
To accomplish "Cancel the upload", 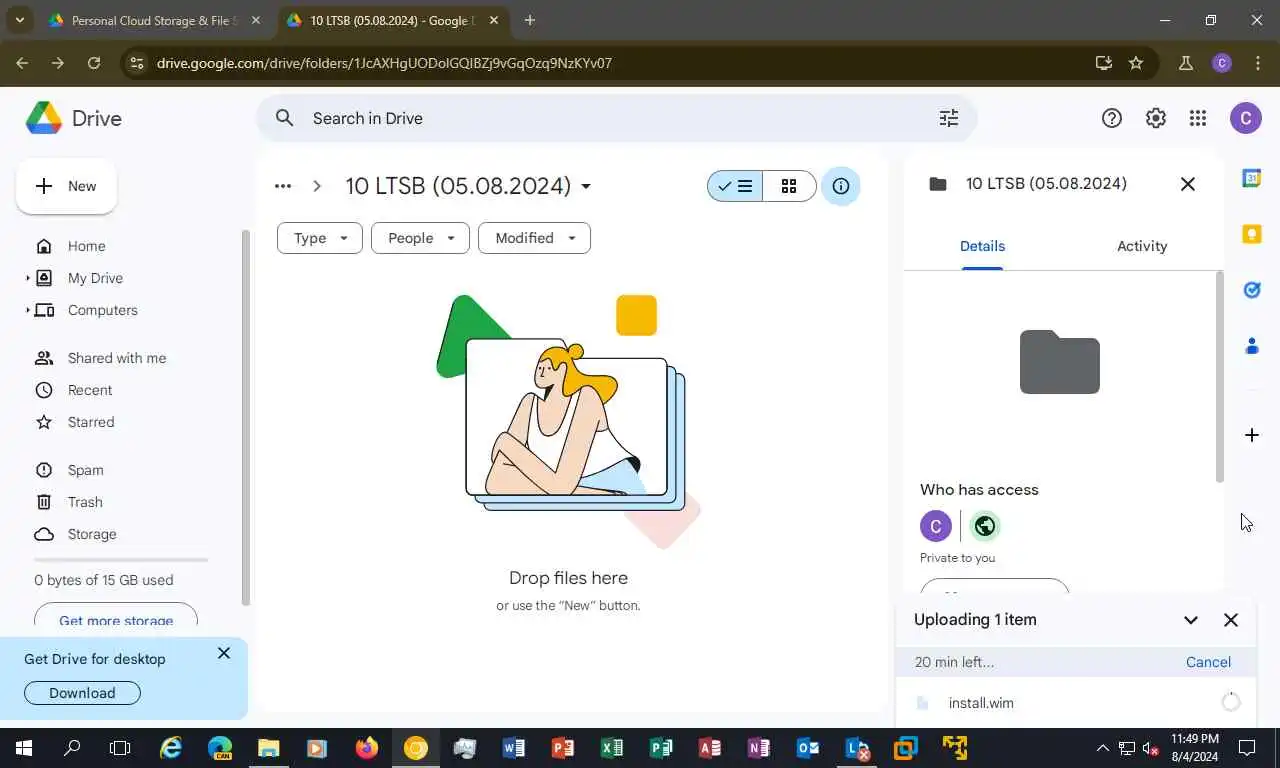I will tap(1208, 662).
